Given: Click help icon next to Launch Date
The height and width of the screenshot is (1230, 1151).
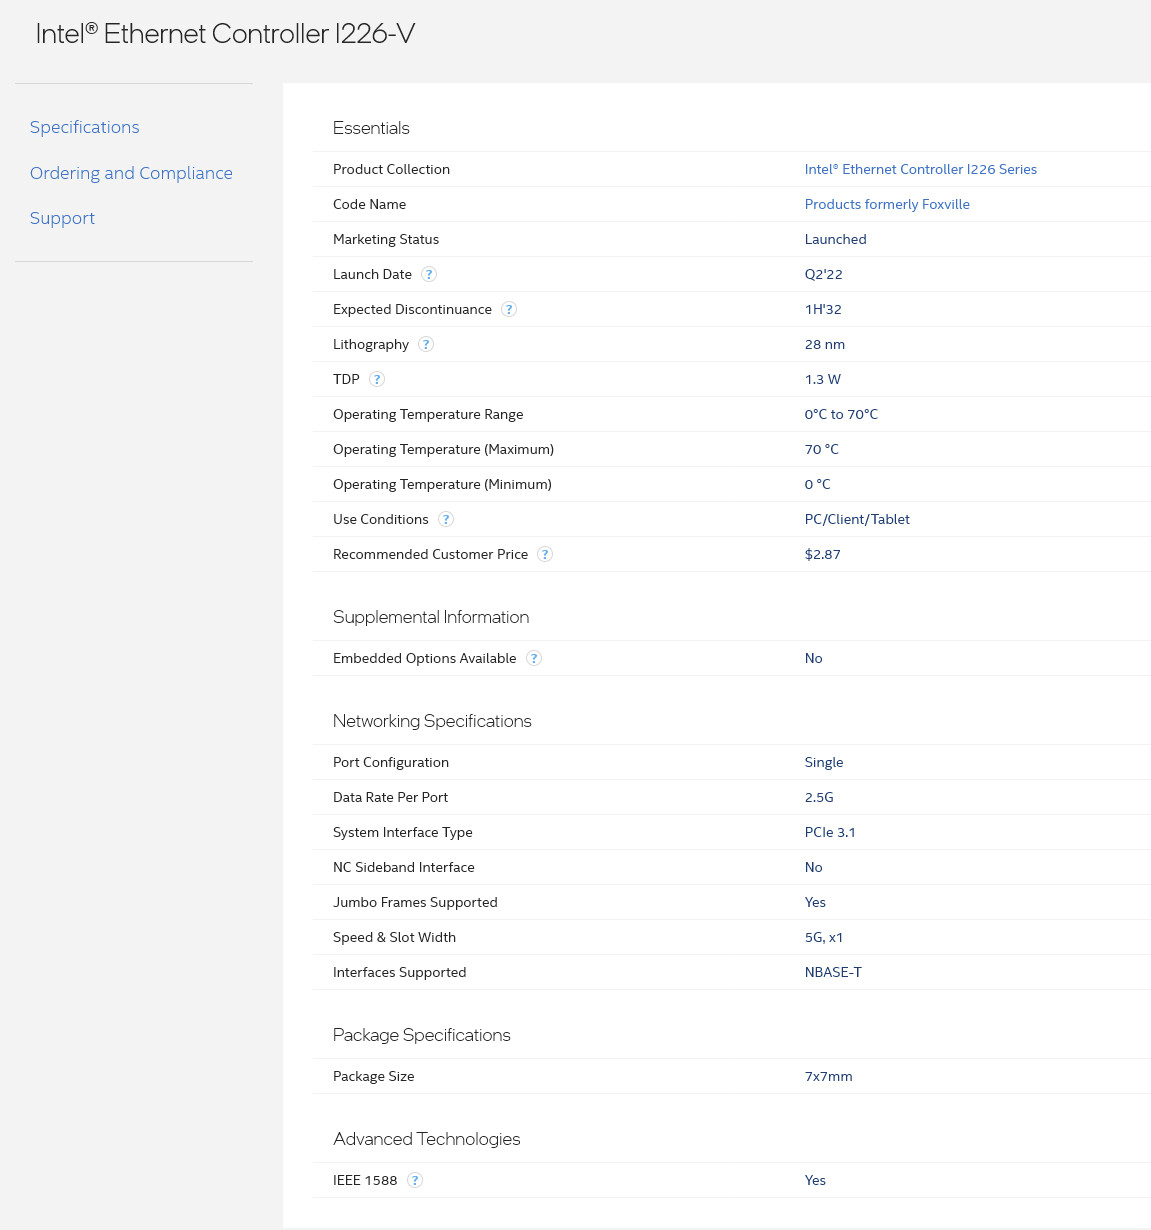Looking at the screenshot, I should pyautogui.click(x=429, y=274).
